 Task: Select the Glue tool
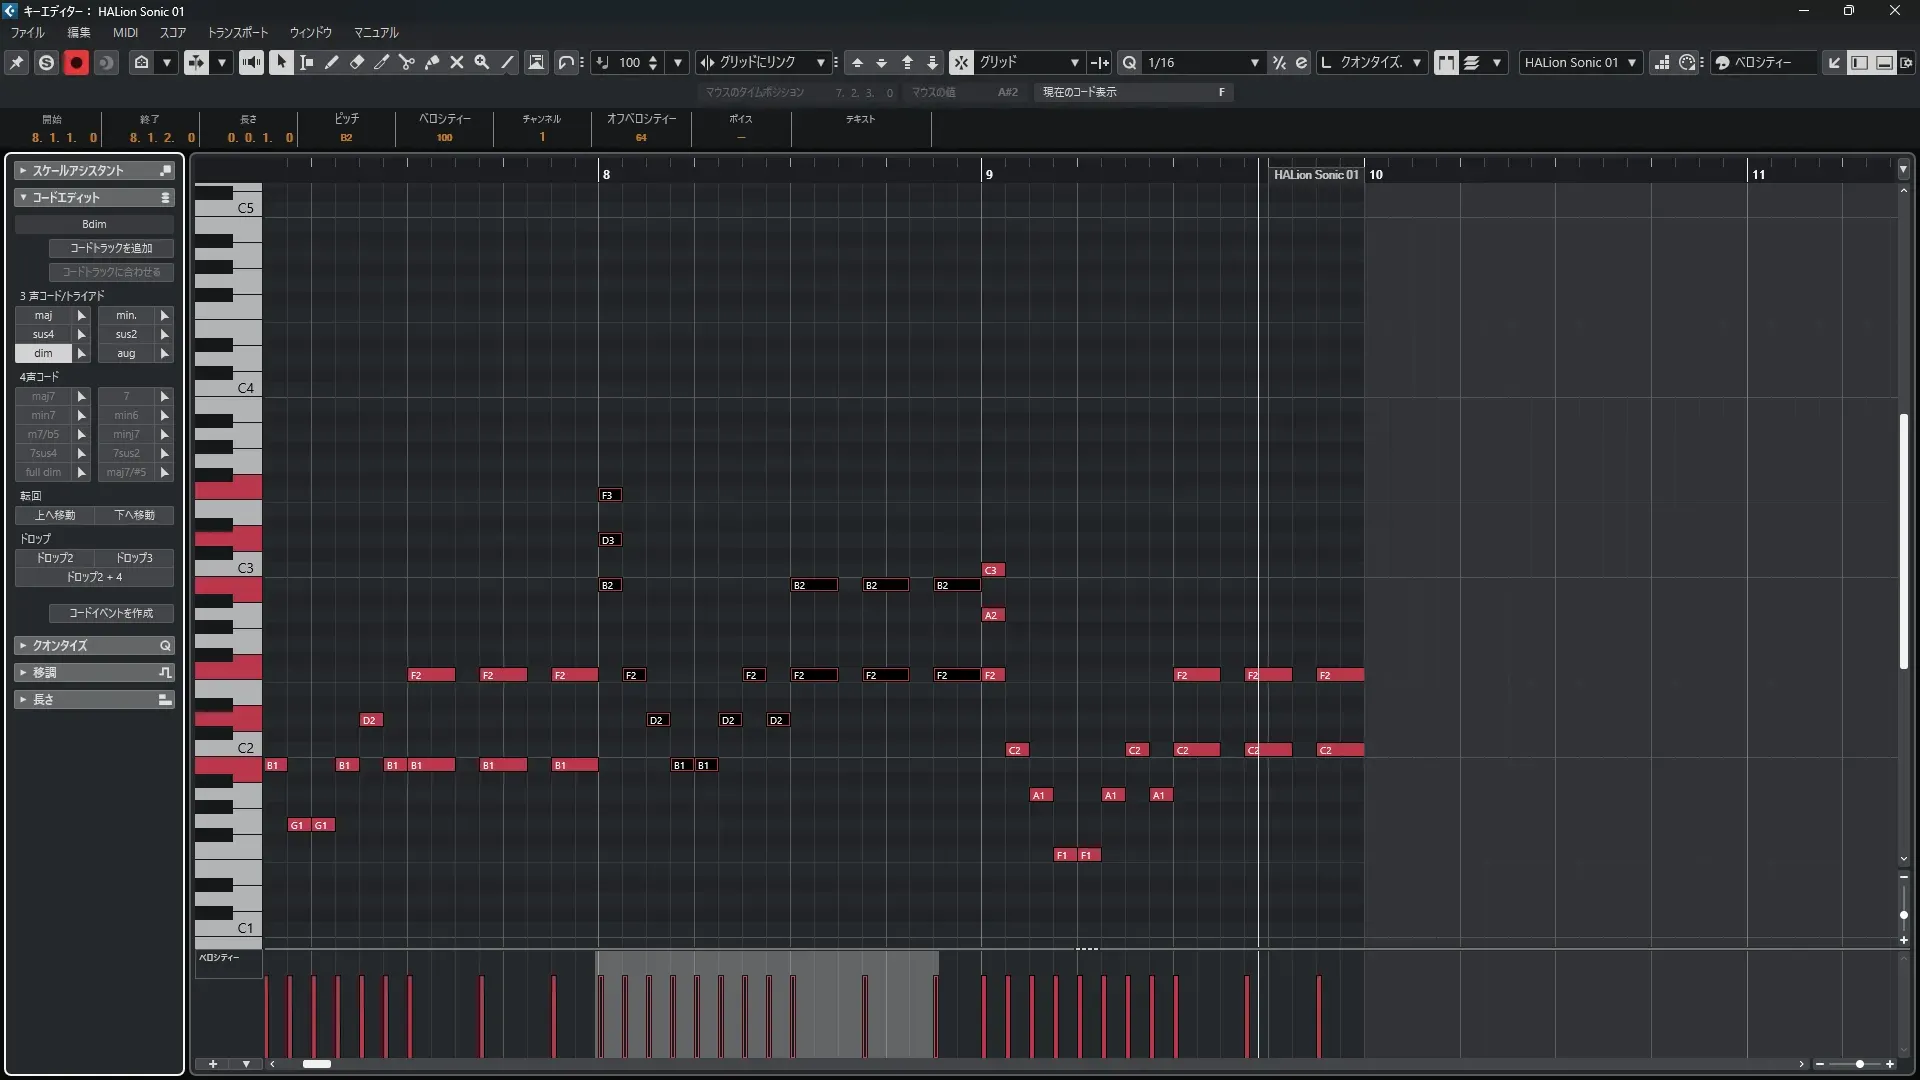coord(432,62)
